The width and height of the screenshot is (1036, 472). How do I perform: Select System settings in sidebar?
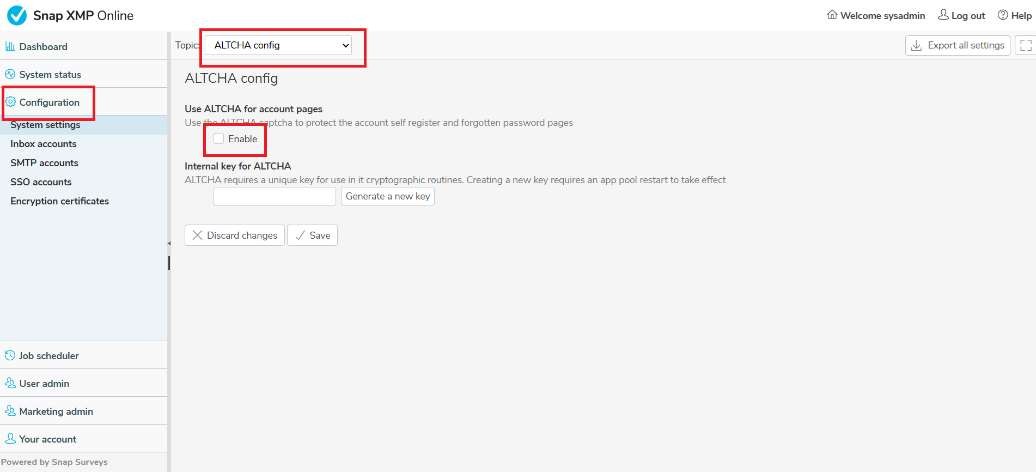pos(45,125)
